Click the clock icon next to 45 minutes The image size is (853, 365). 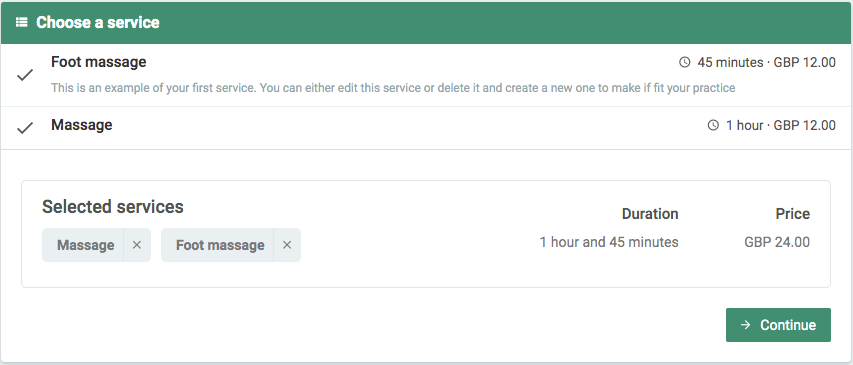pos(684,63)
